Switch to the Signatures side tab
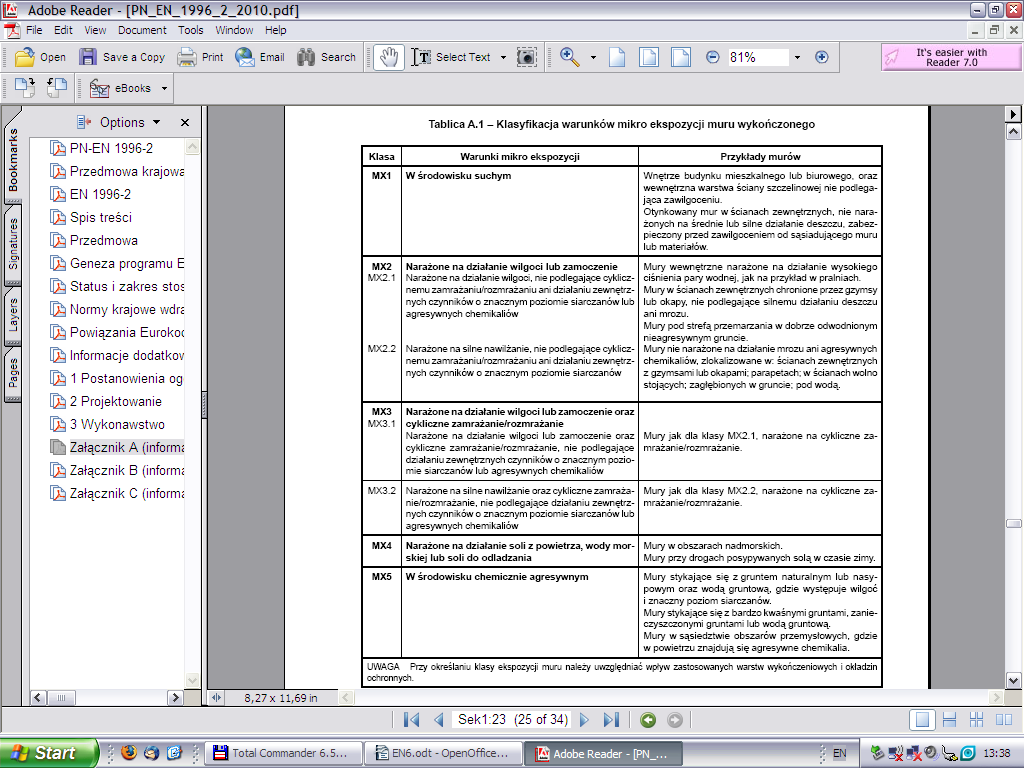 pyautogui.click(x=13, y=244)
